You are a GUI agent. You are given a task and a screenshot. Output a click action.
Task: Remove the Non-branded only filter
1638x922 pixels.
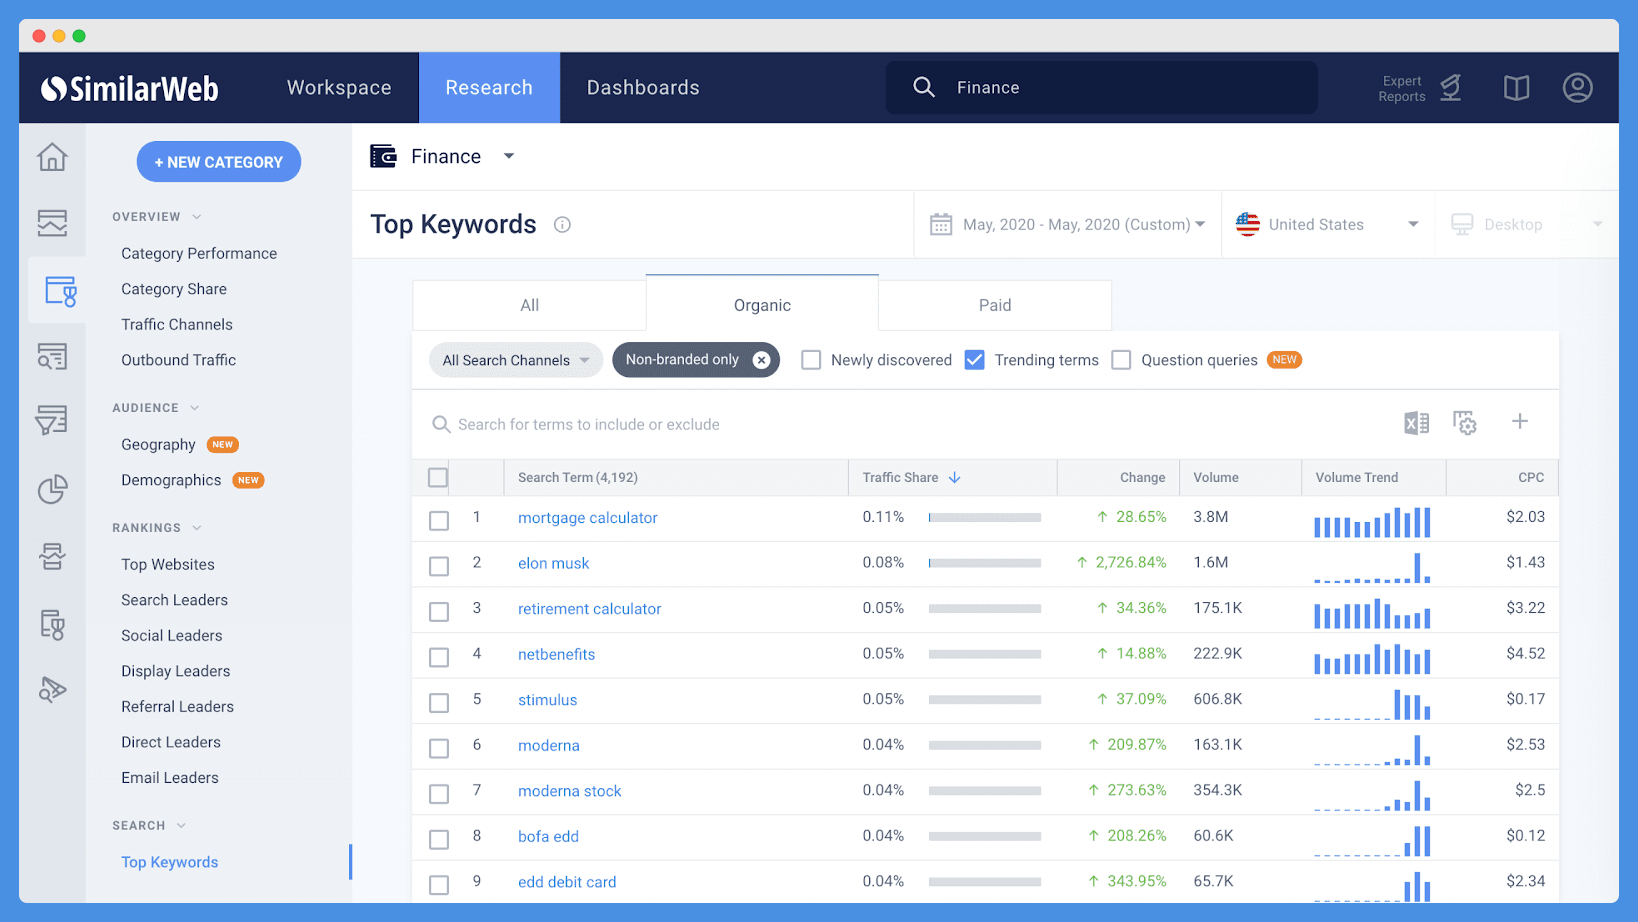pyautogui.click(x=761, y=360)
